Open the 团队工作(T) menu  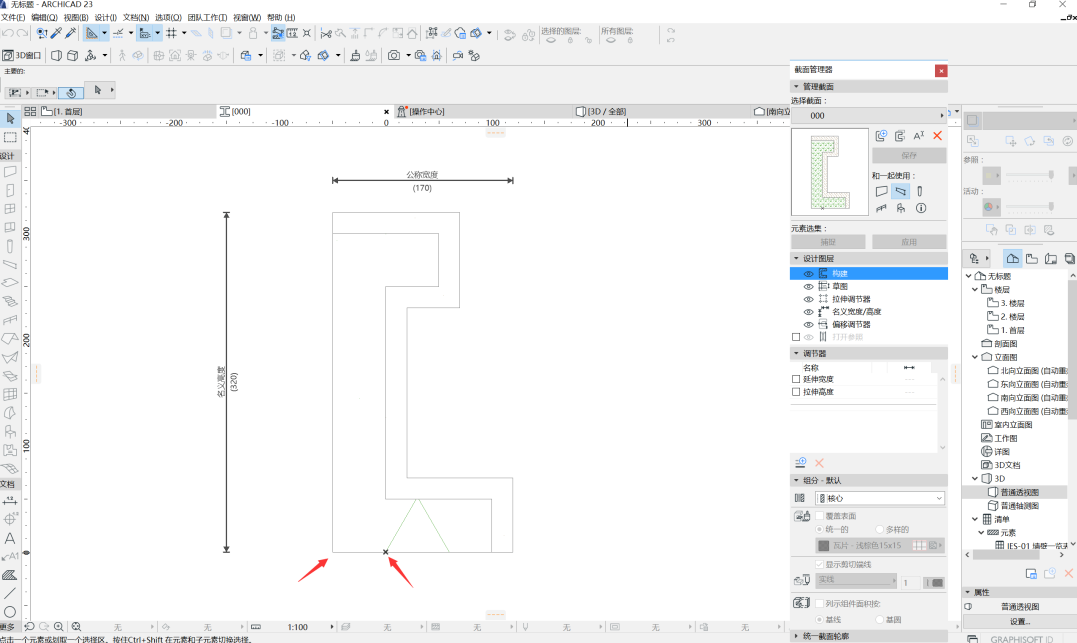[207, 17]
